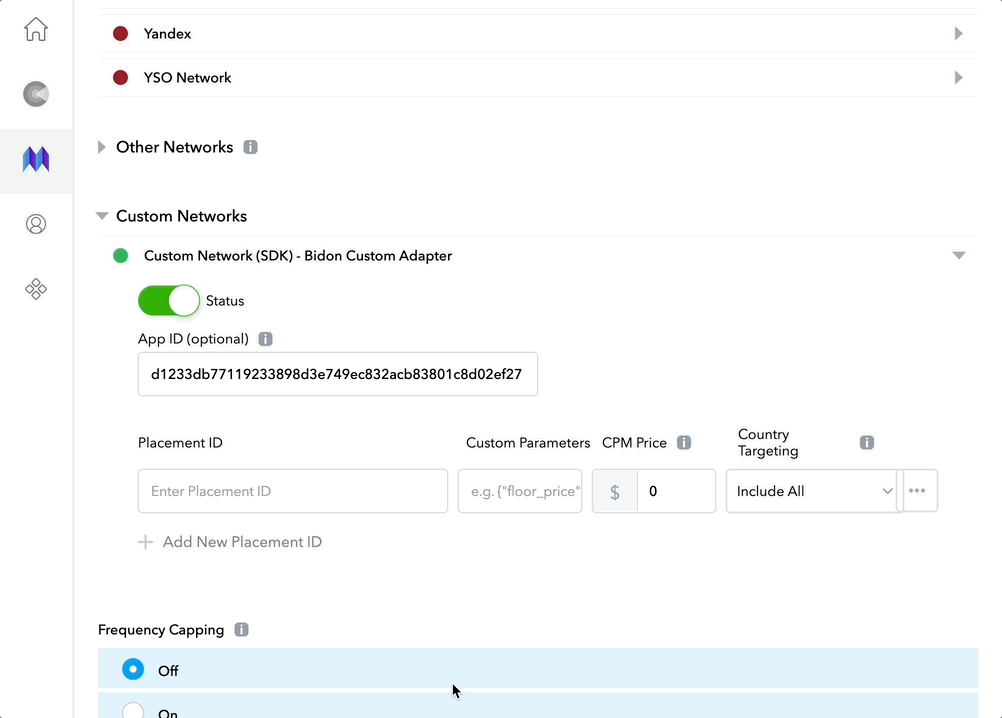Viewport: 1002px width, 718px height.
Task: Click Custom Network (SDK) - Bidon Custom Adapter title
Action: click(298, 256)
